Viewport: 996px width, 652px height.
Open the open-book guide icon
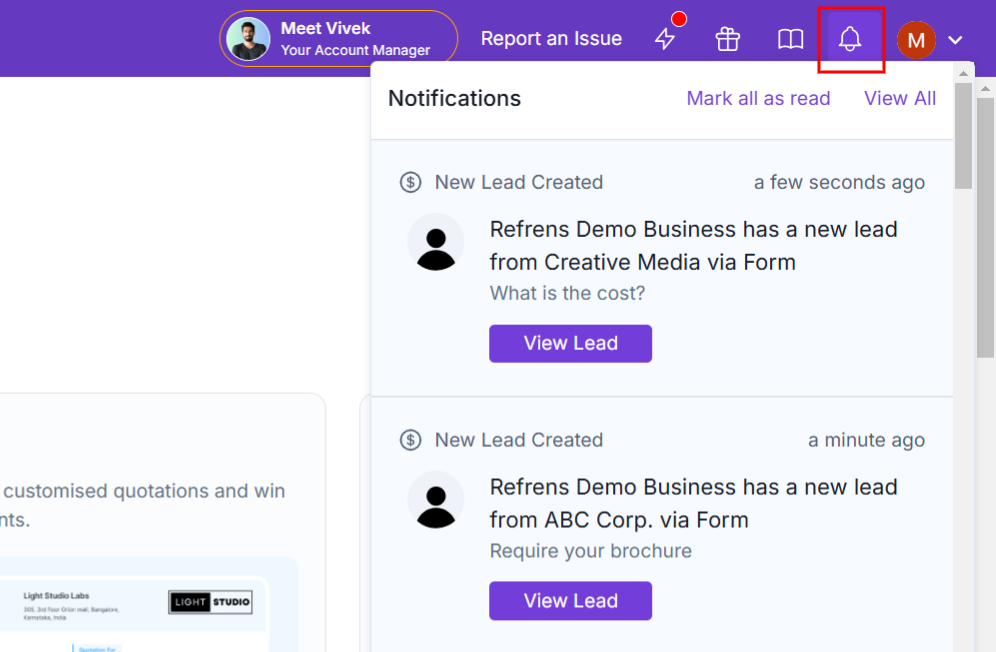coord(790,39)
